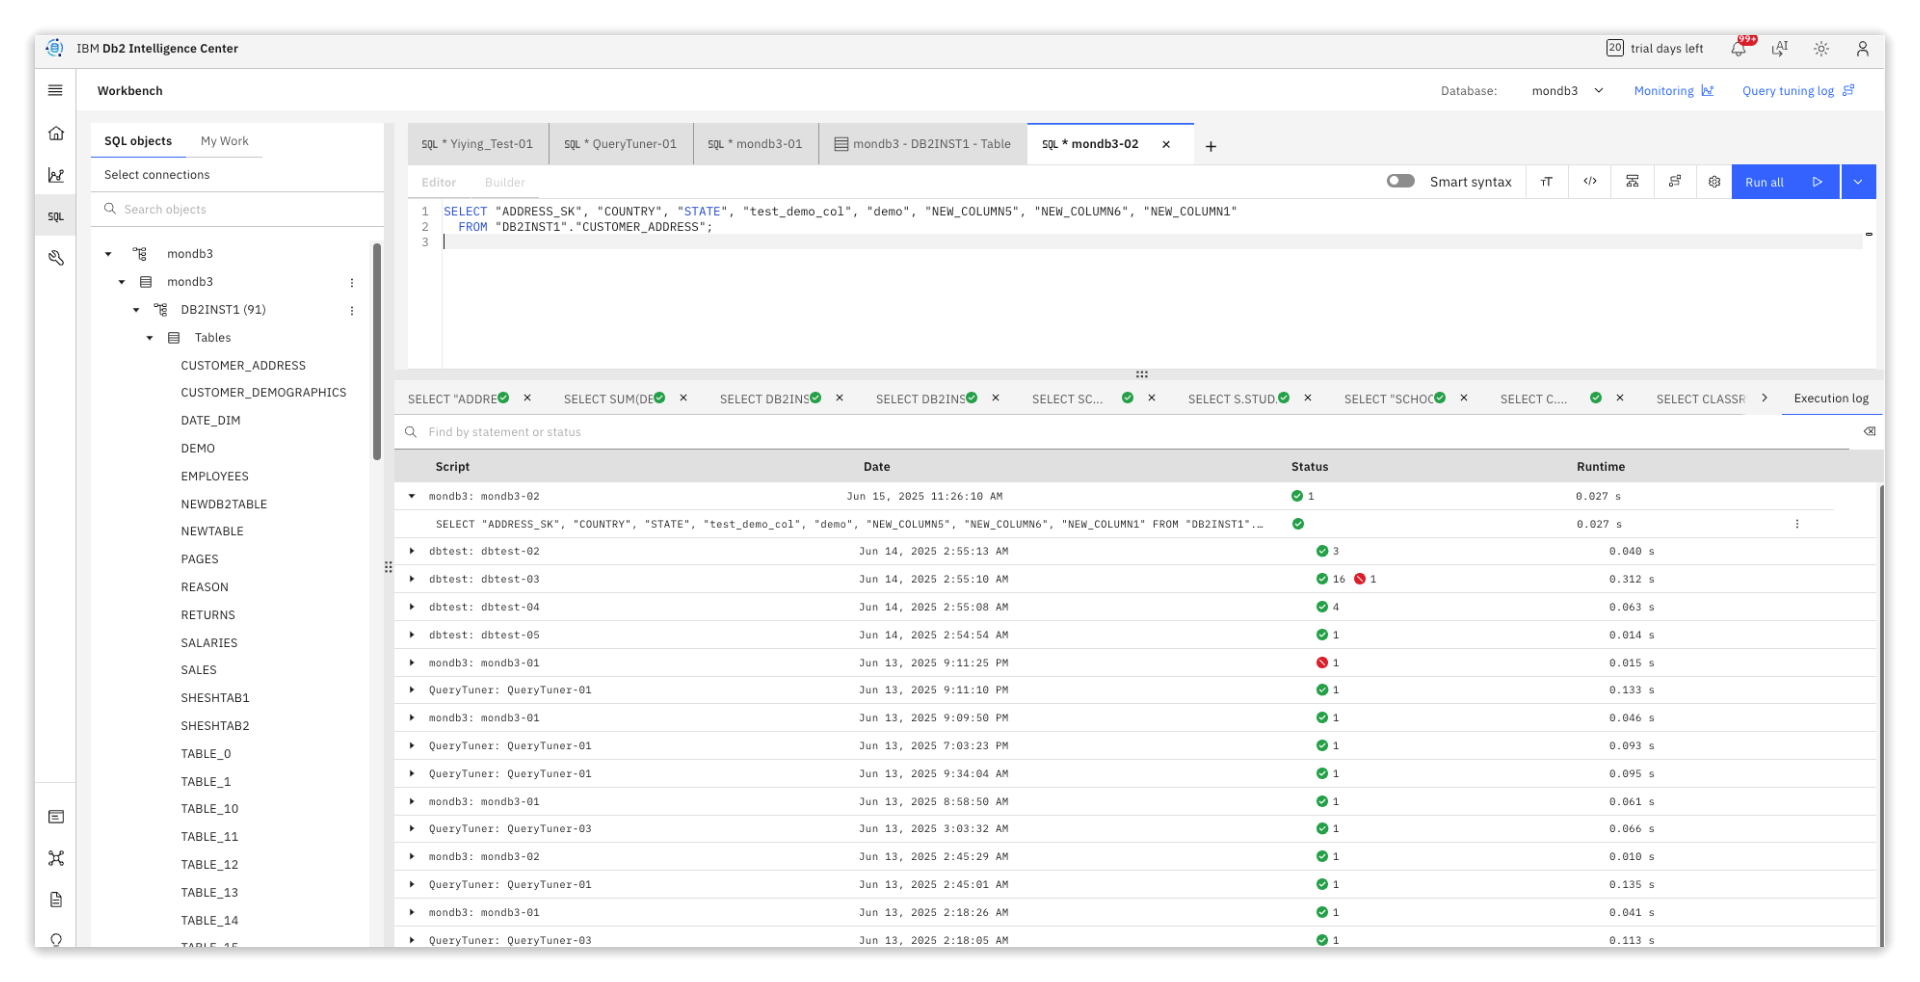The width and height of the screenshot is (1920, 982).
Task: Close the SELECT "ADDRE result tab
Action: pyautogui.click(x=527, y=398)
